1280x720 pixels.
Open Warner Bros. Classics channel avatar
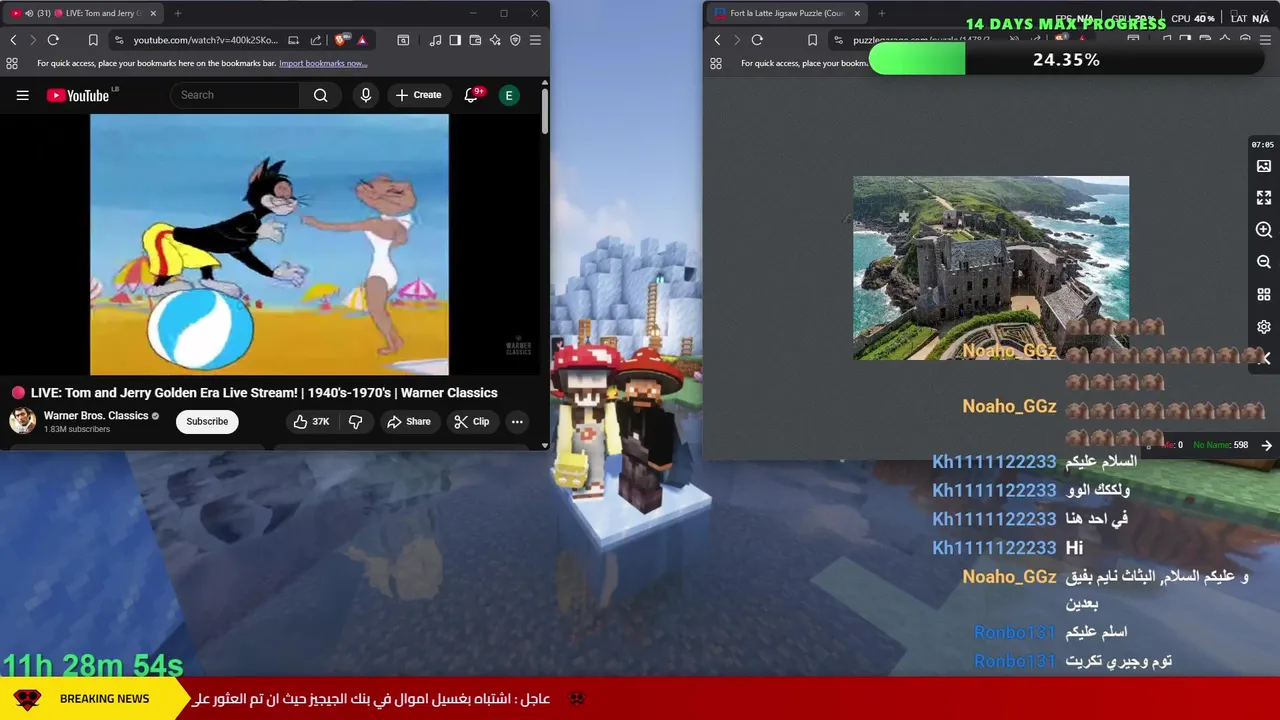(22, 421)
